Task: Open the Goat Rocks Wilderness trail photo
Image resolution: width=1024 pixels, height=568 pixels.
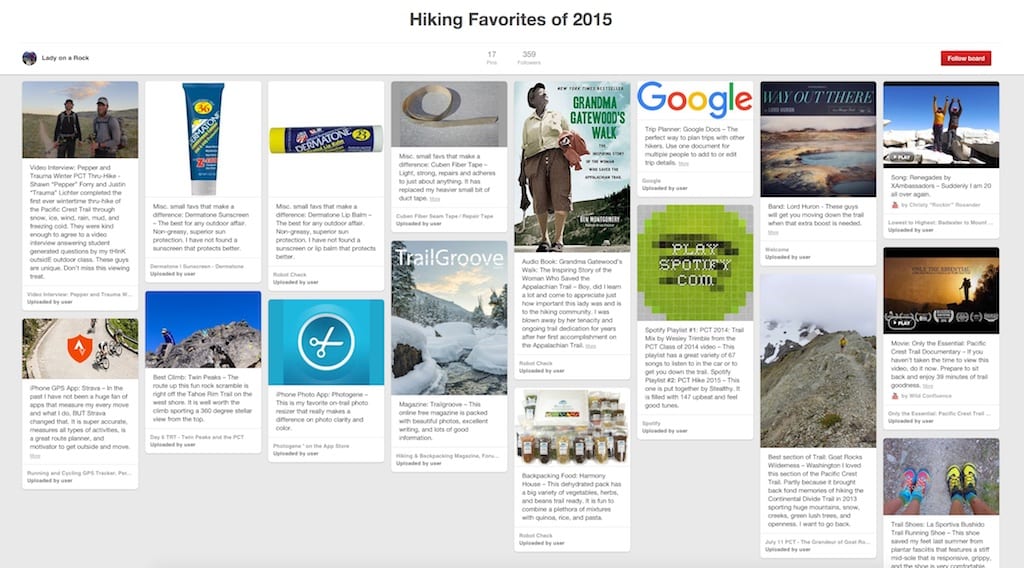Action: tap(818, 360)
